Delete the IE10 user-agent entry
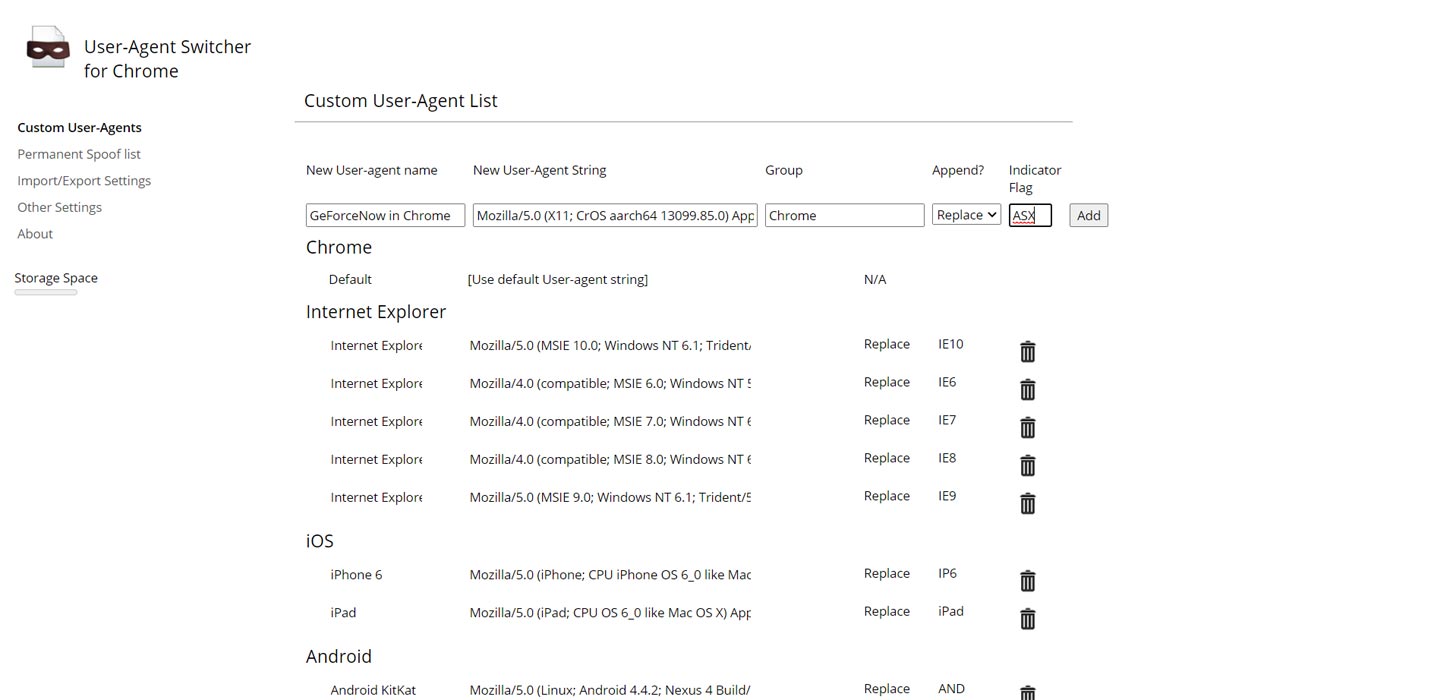This screenshot has width=1434, height=700. tap(1027, 352)
